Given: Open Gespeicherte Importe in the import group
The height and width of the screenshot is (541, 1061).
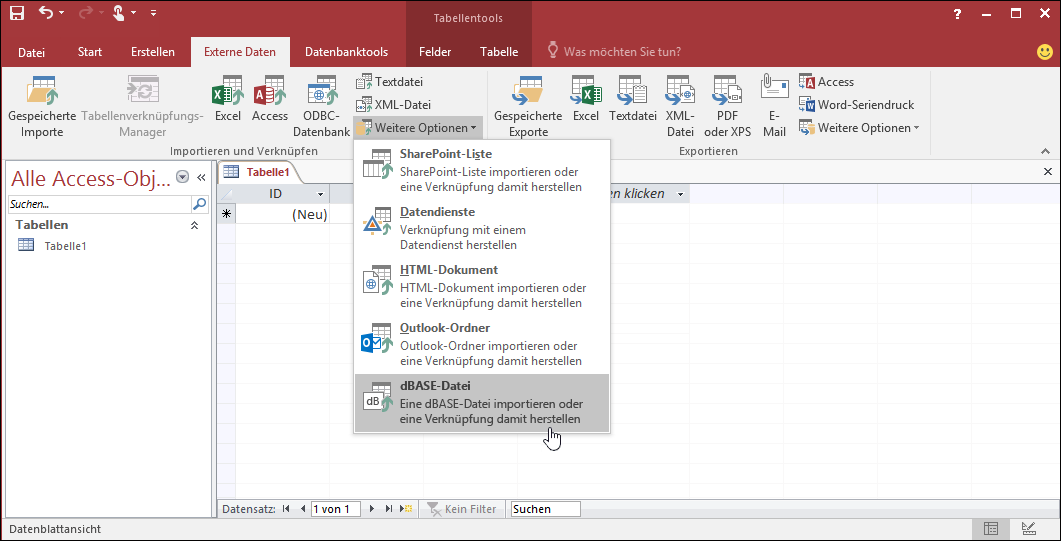Looking at the screenshot, I should pos(42,106).
